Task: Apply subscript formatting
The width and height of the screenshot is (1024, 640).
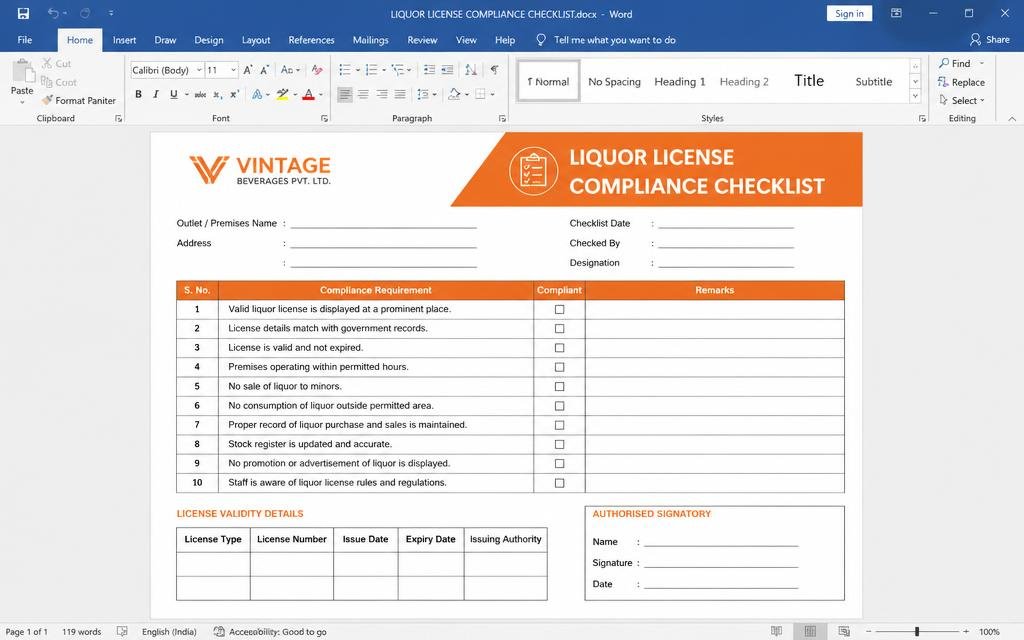Action: (x=217, y=94)
